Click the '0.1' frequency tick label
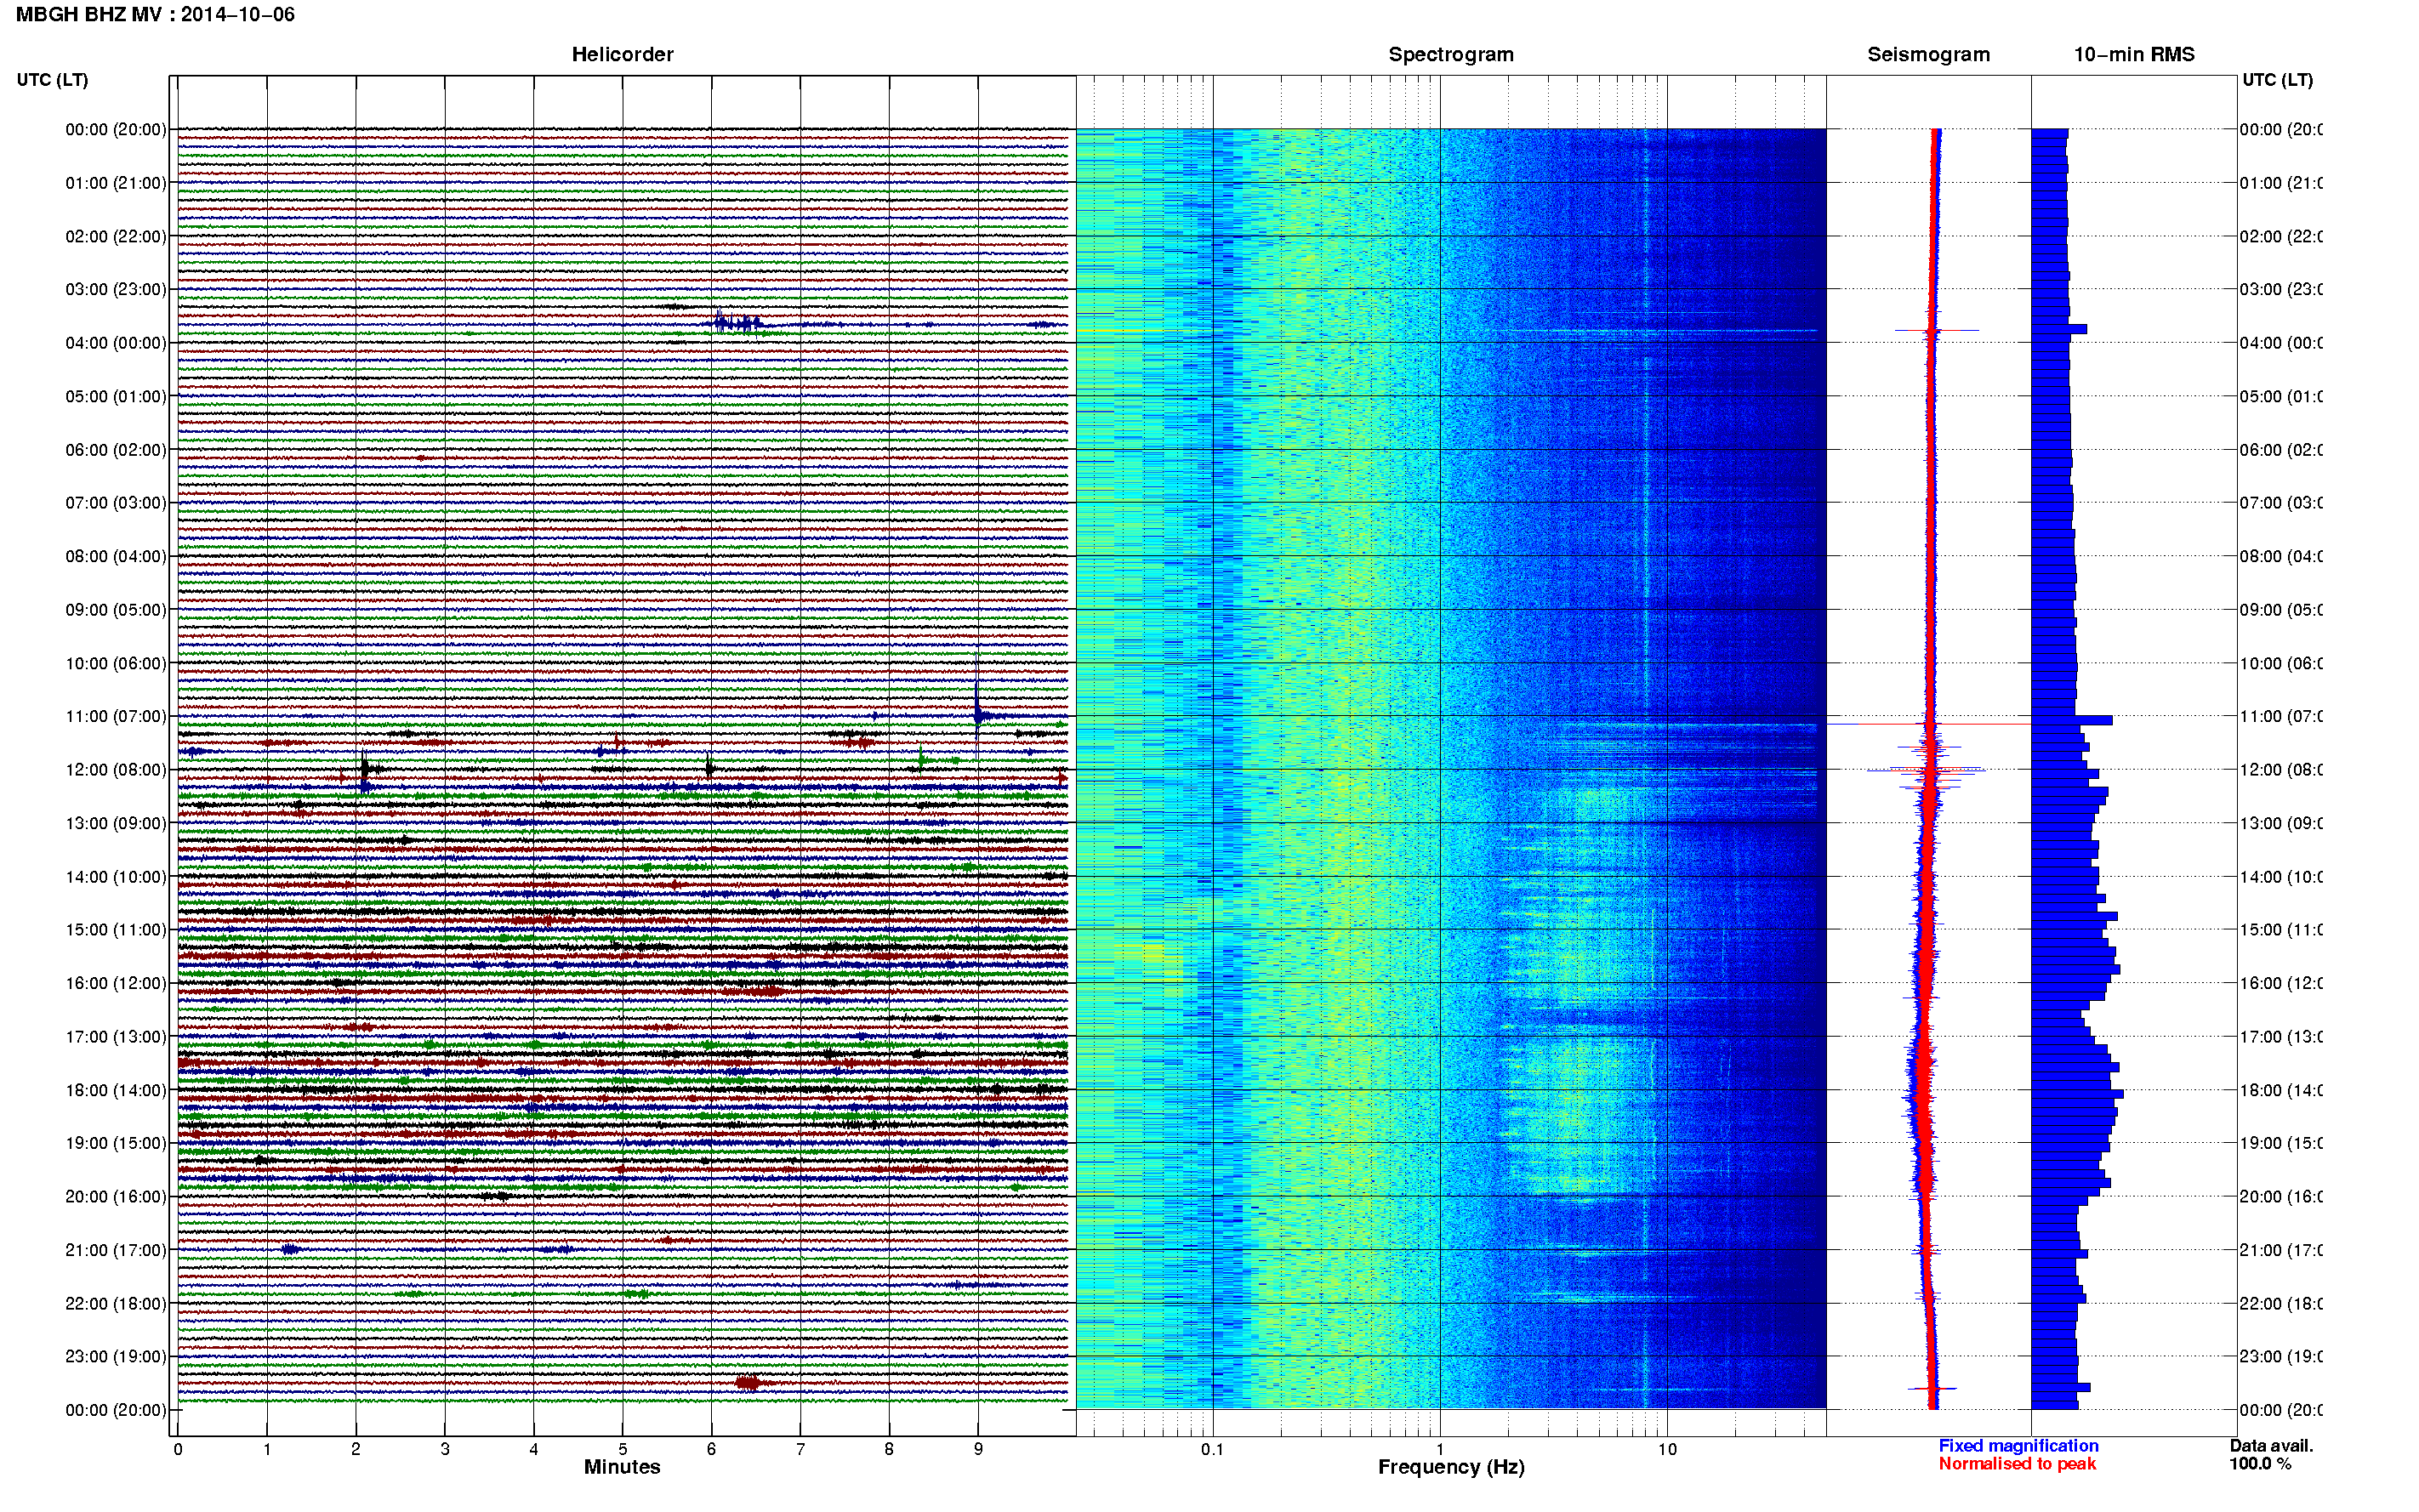This screenshot has height=1512, width=2419. pyautogui.click(x=1212, y=1449)
